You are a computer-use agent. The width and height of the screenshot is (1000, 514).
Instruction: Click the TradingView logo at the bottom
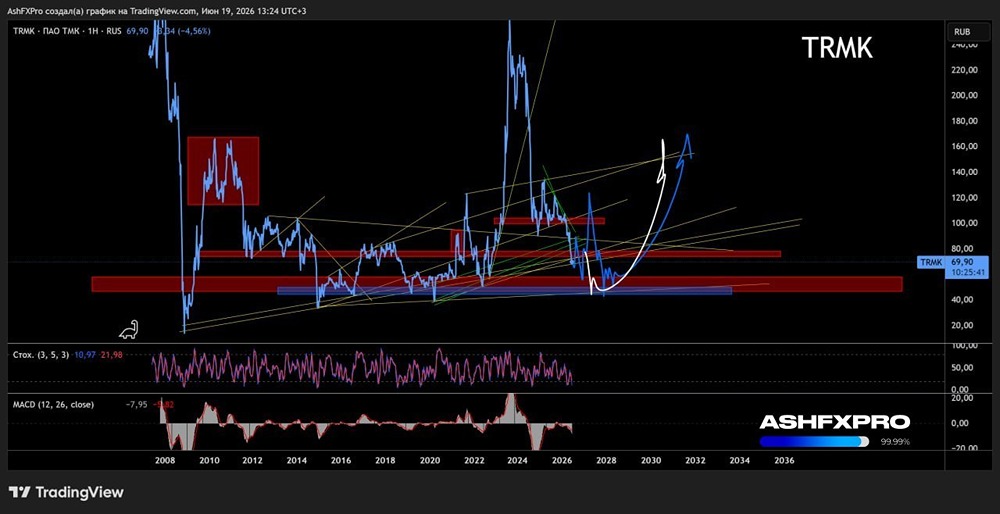66,492
